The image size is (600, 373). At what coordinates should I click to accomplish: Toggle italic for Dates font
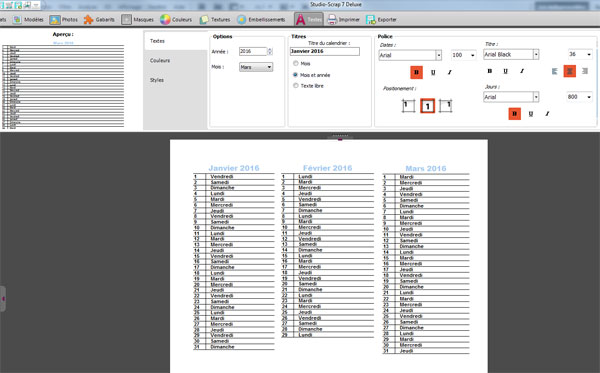click(450, 72)
